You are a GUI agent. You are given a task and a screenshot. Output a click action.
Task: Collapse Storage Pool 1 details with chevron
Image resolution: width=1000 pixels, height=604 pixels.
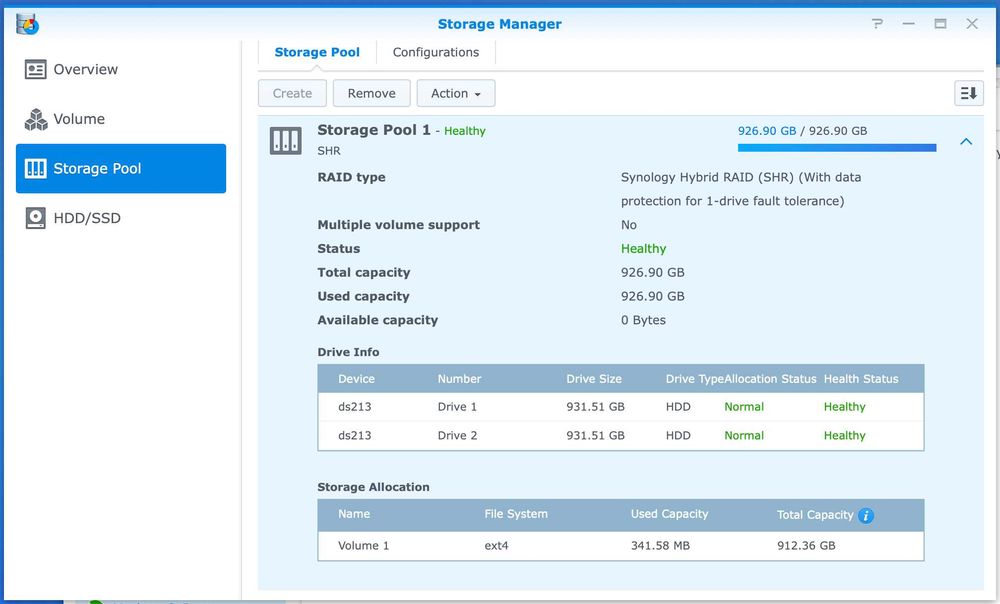pyautogui.click(x=966, y=142)
